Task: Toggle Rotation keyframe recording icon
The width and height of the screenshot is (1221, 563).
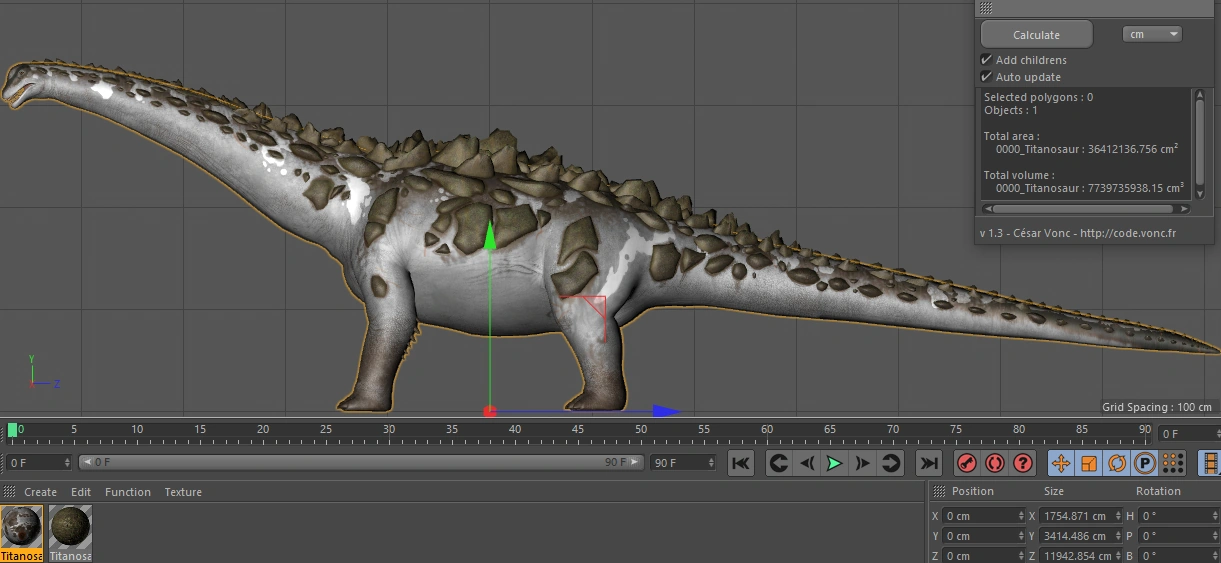Action: point(1117,463)
